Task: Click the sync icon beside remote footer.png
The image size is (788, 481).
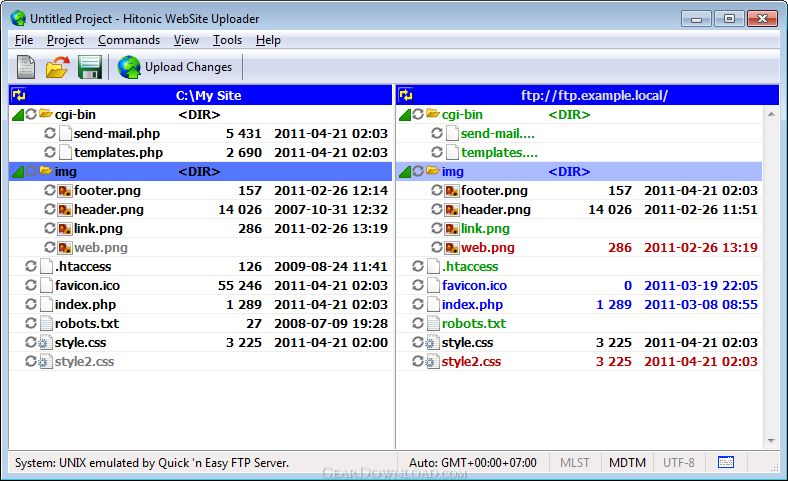Action: coord(437,190)
